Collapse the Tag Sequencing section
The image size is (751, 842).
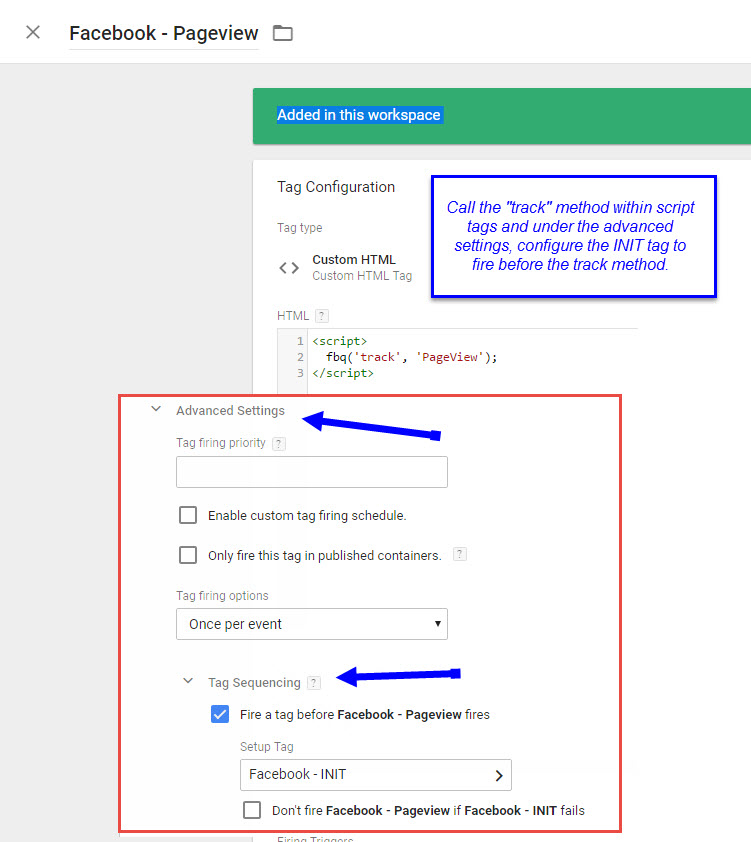pyautogui.click(x=188, y=681)
